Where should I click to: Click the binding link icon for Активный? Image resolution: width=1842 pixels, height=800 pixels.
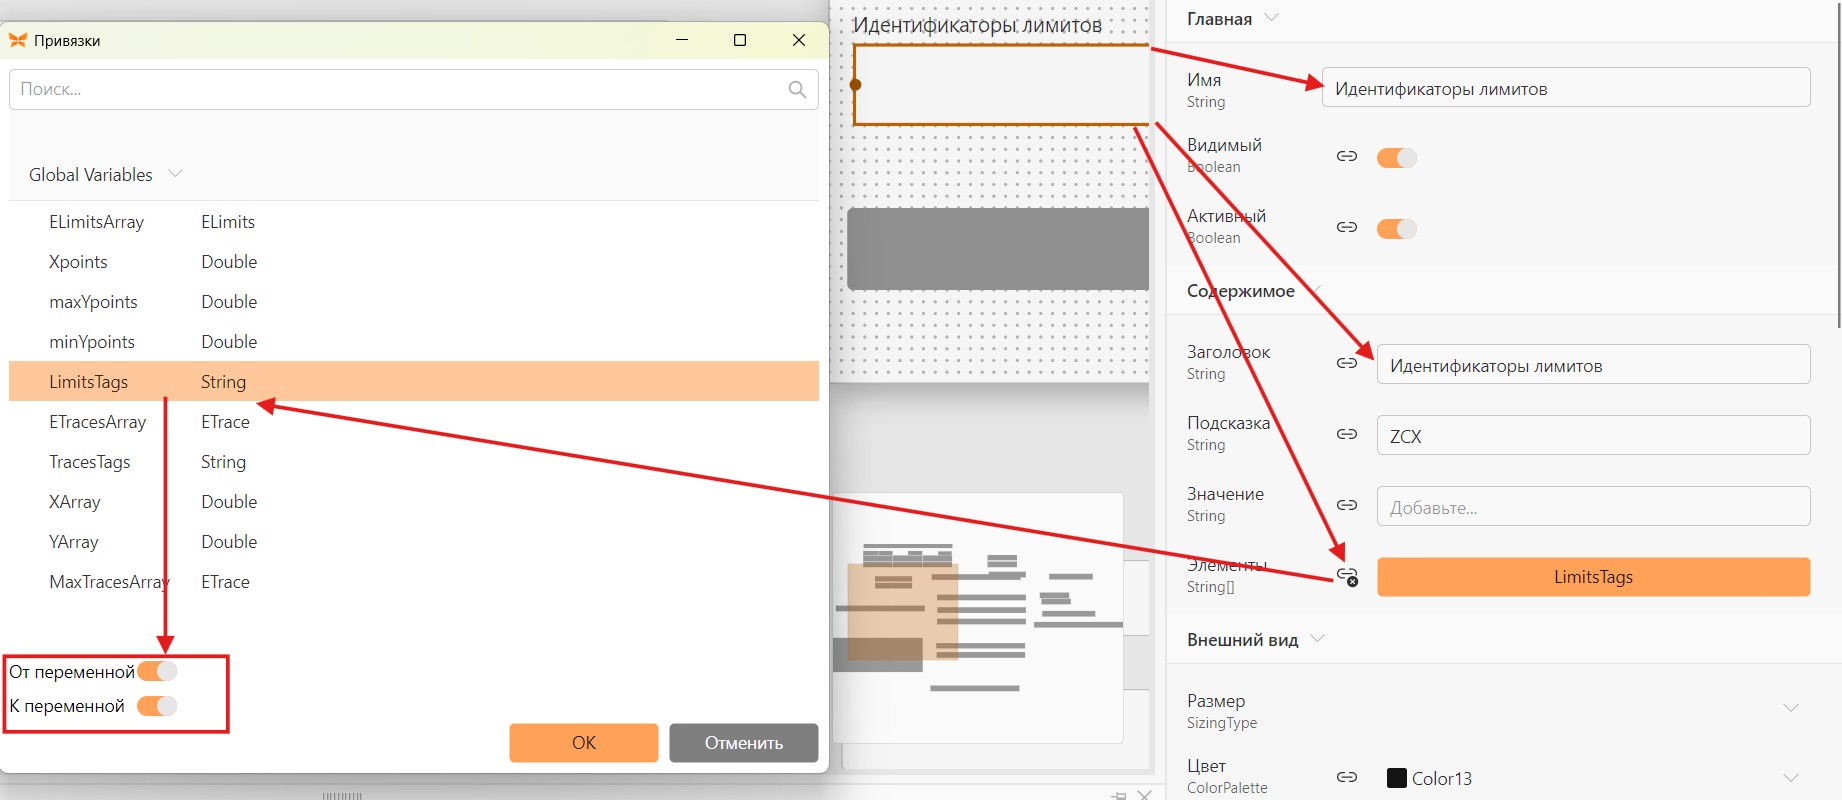click(1347, 227)
